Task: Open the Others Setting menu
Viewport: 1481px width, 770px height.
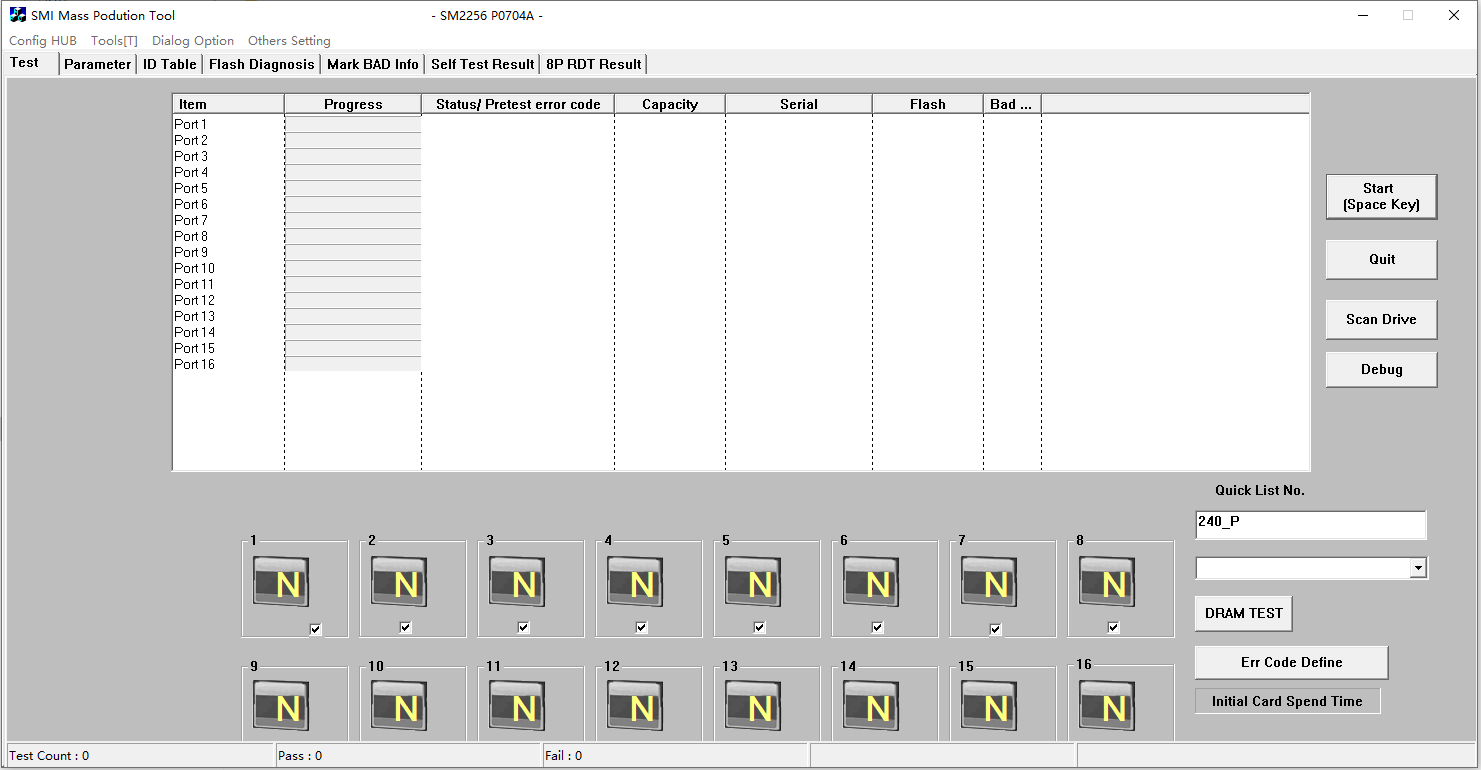Action: pos(289,41)
